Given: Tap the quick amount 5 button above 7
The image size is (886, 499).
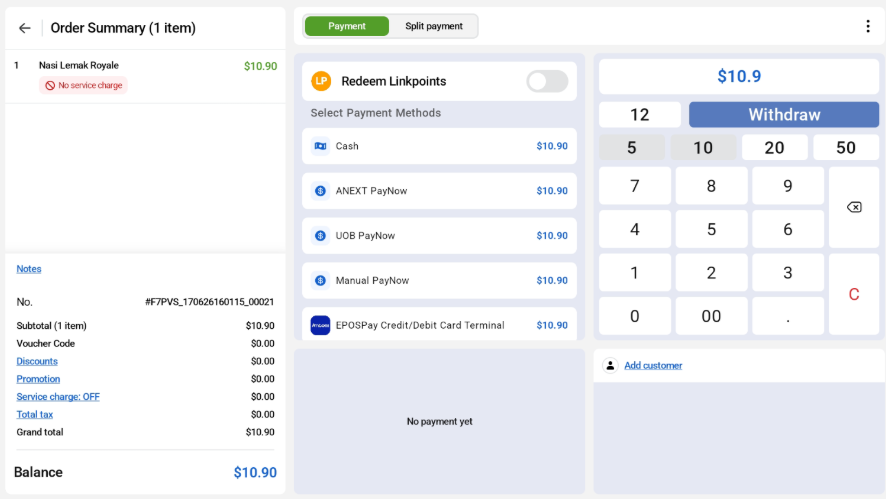Looking at the screenshot, I should click(632, 147).
